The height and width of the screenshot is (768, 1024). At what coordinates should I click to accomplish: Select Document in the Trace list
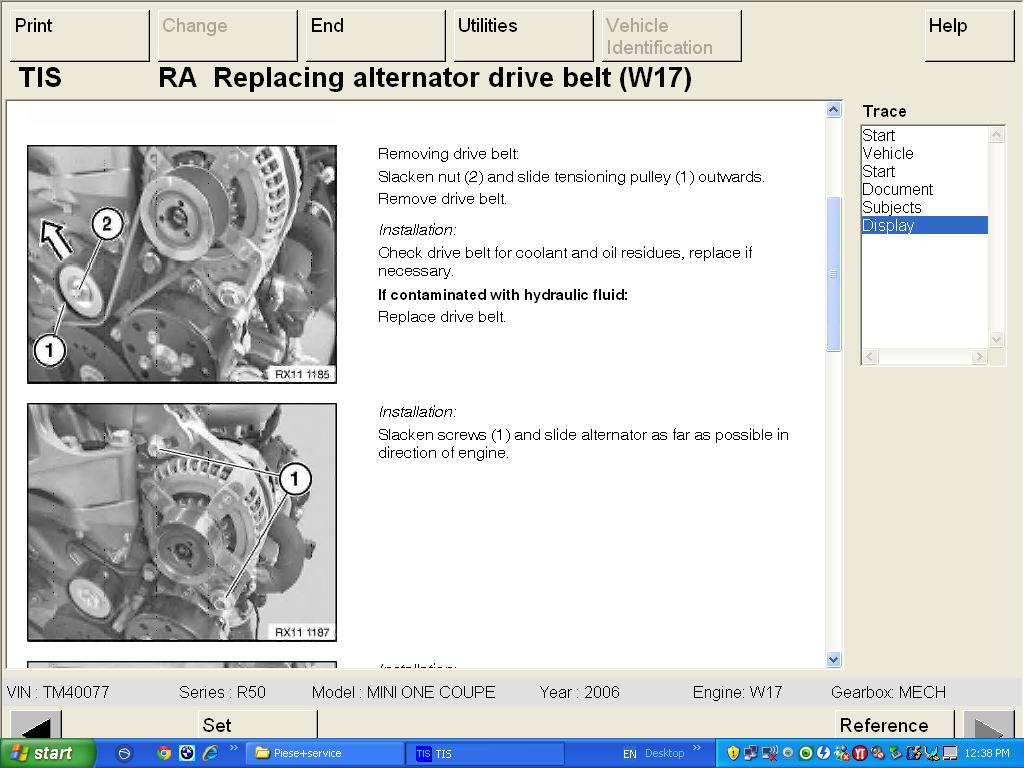[897, 189]
